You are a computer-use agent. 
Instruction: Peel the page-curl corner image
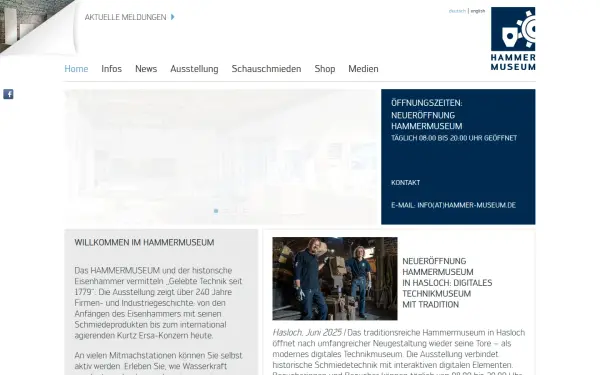38,27
